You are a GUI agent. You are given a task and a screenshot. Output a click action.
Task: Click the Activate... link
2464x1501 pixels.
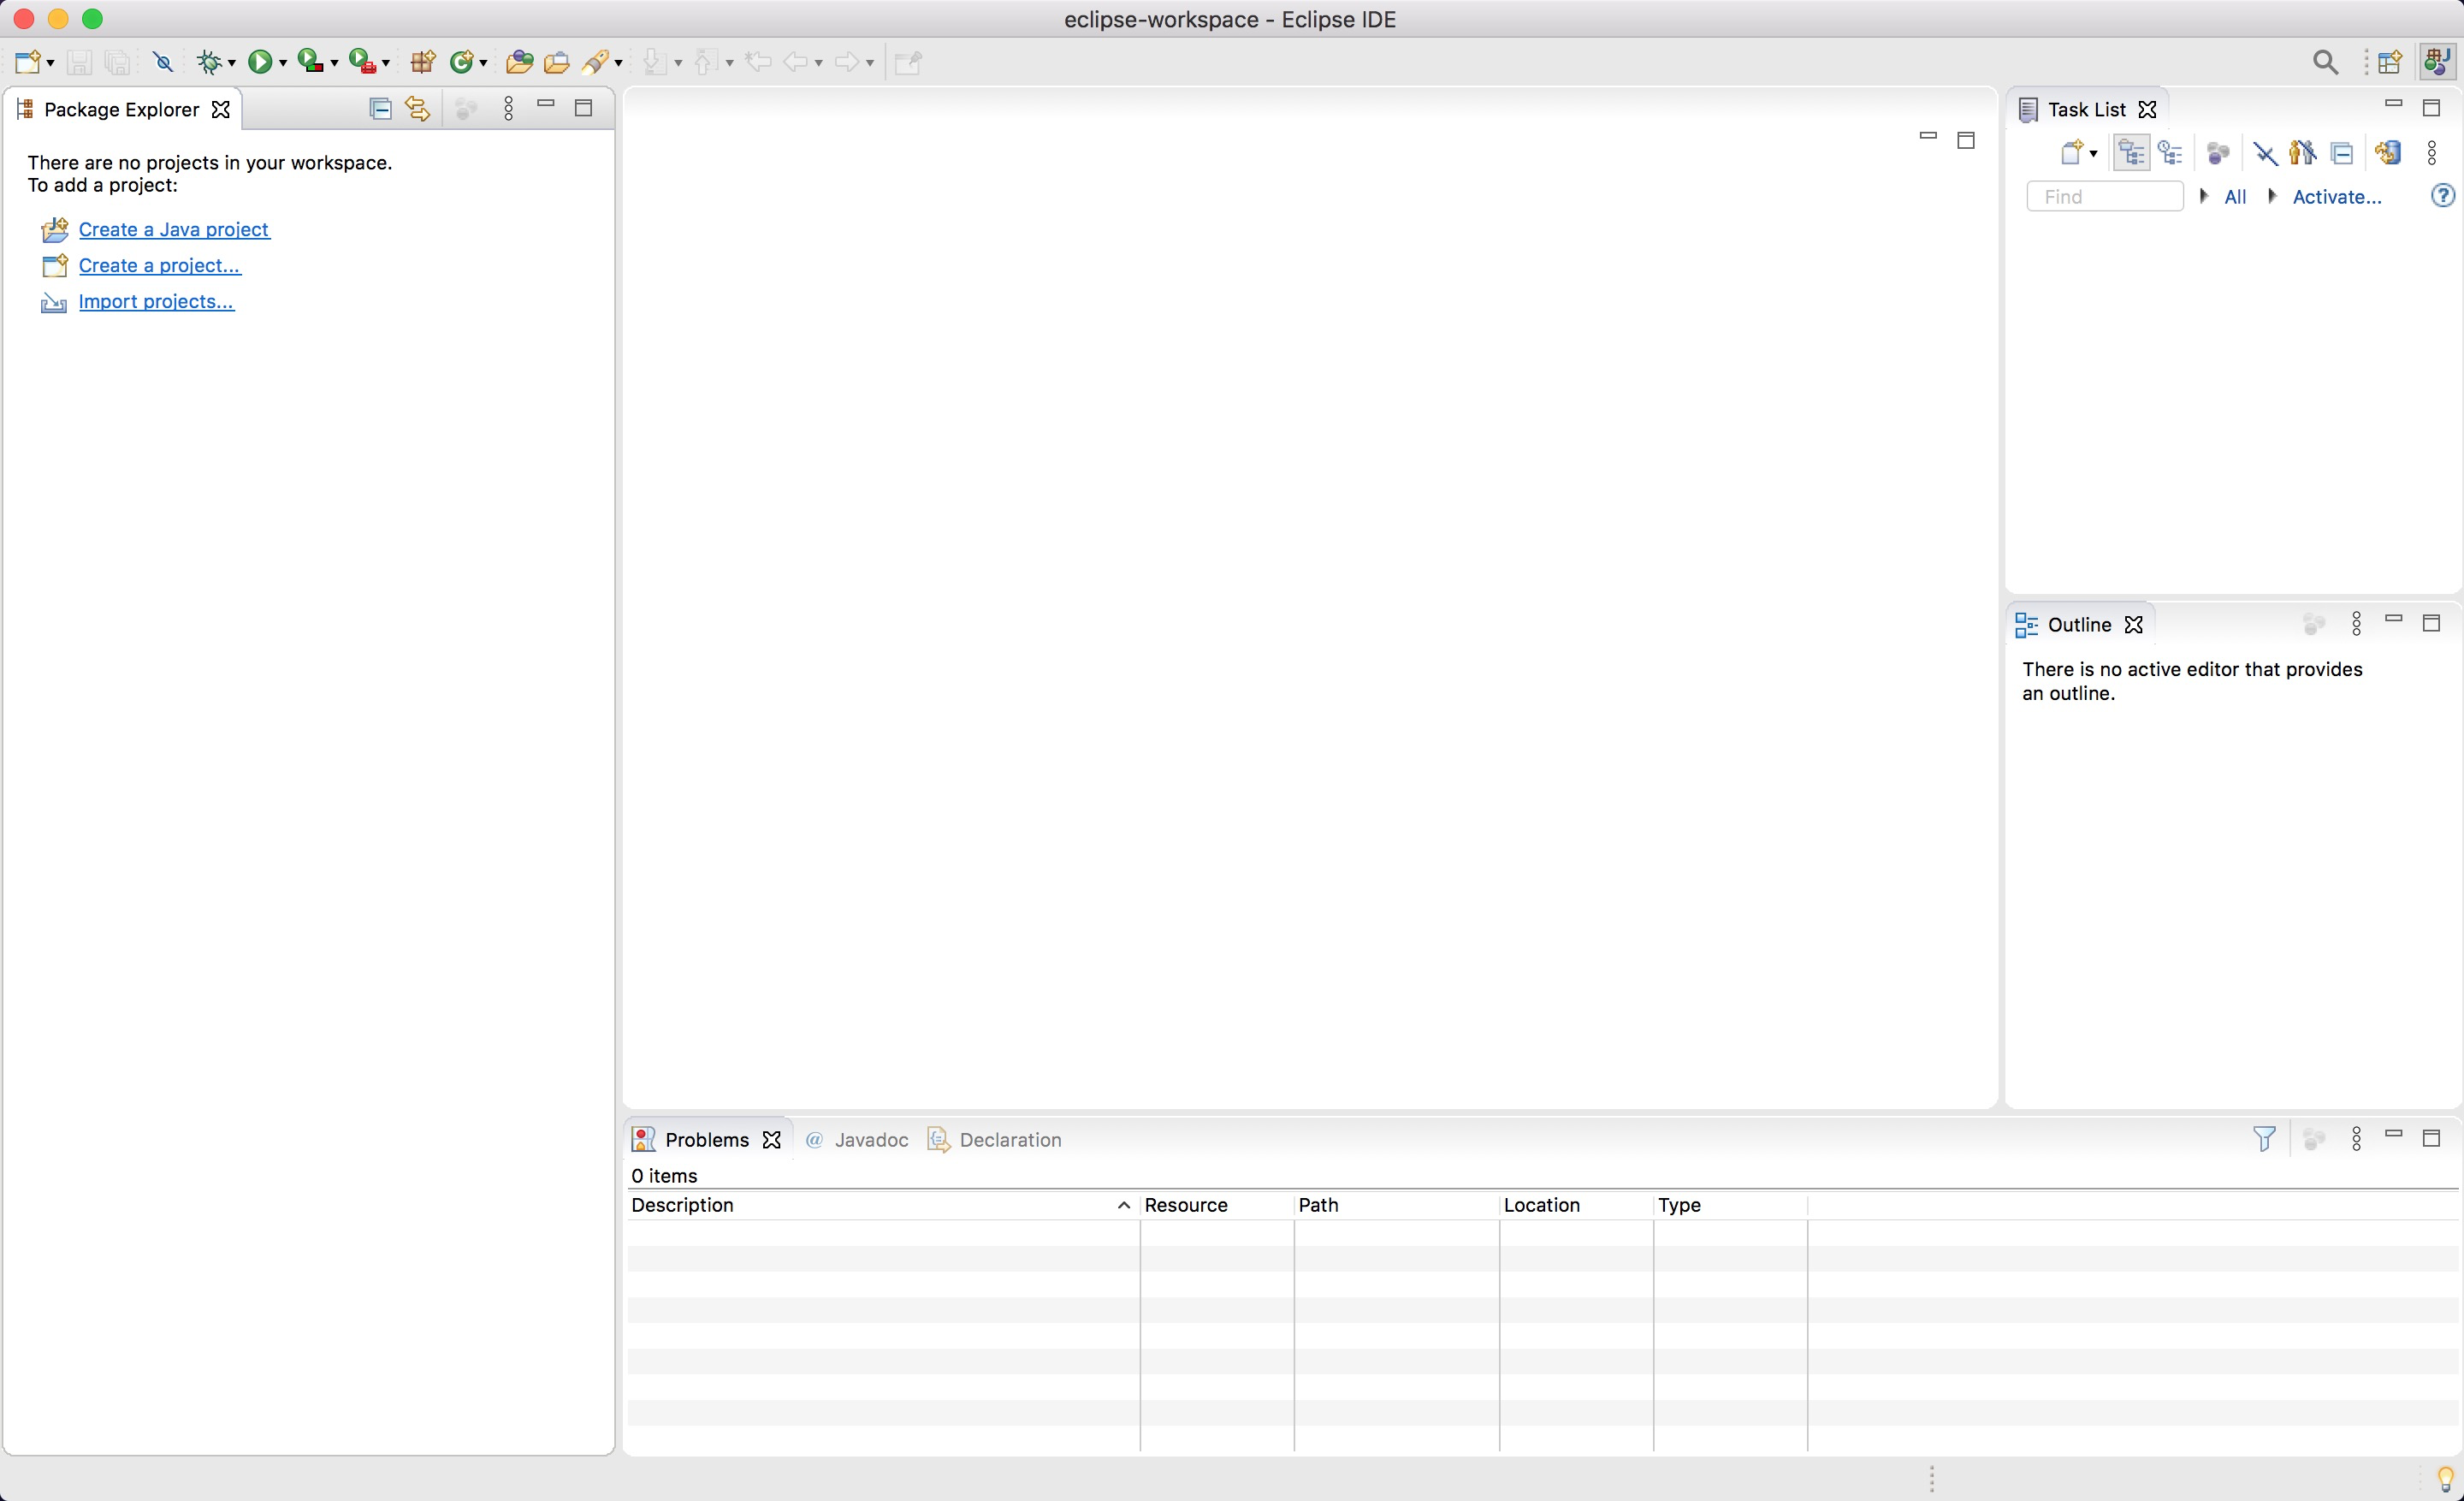click(x=2337, y=197)
